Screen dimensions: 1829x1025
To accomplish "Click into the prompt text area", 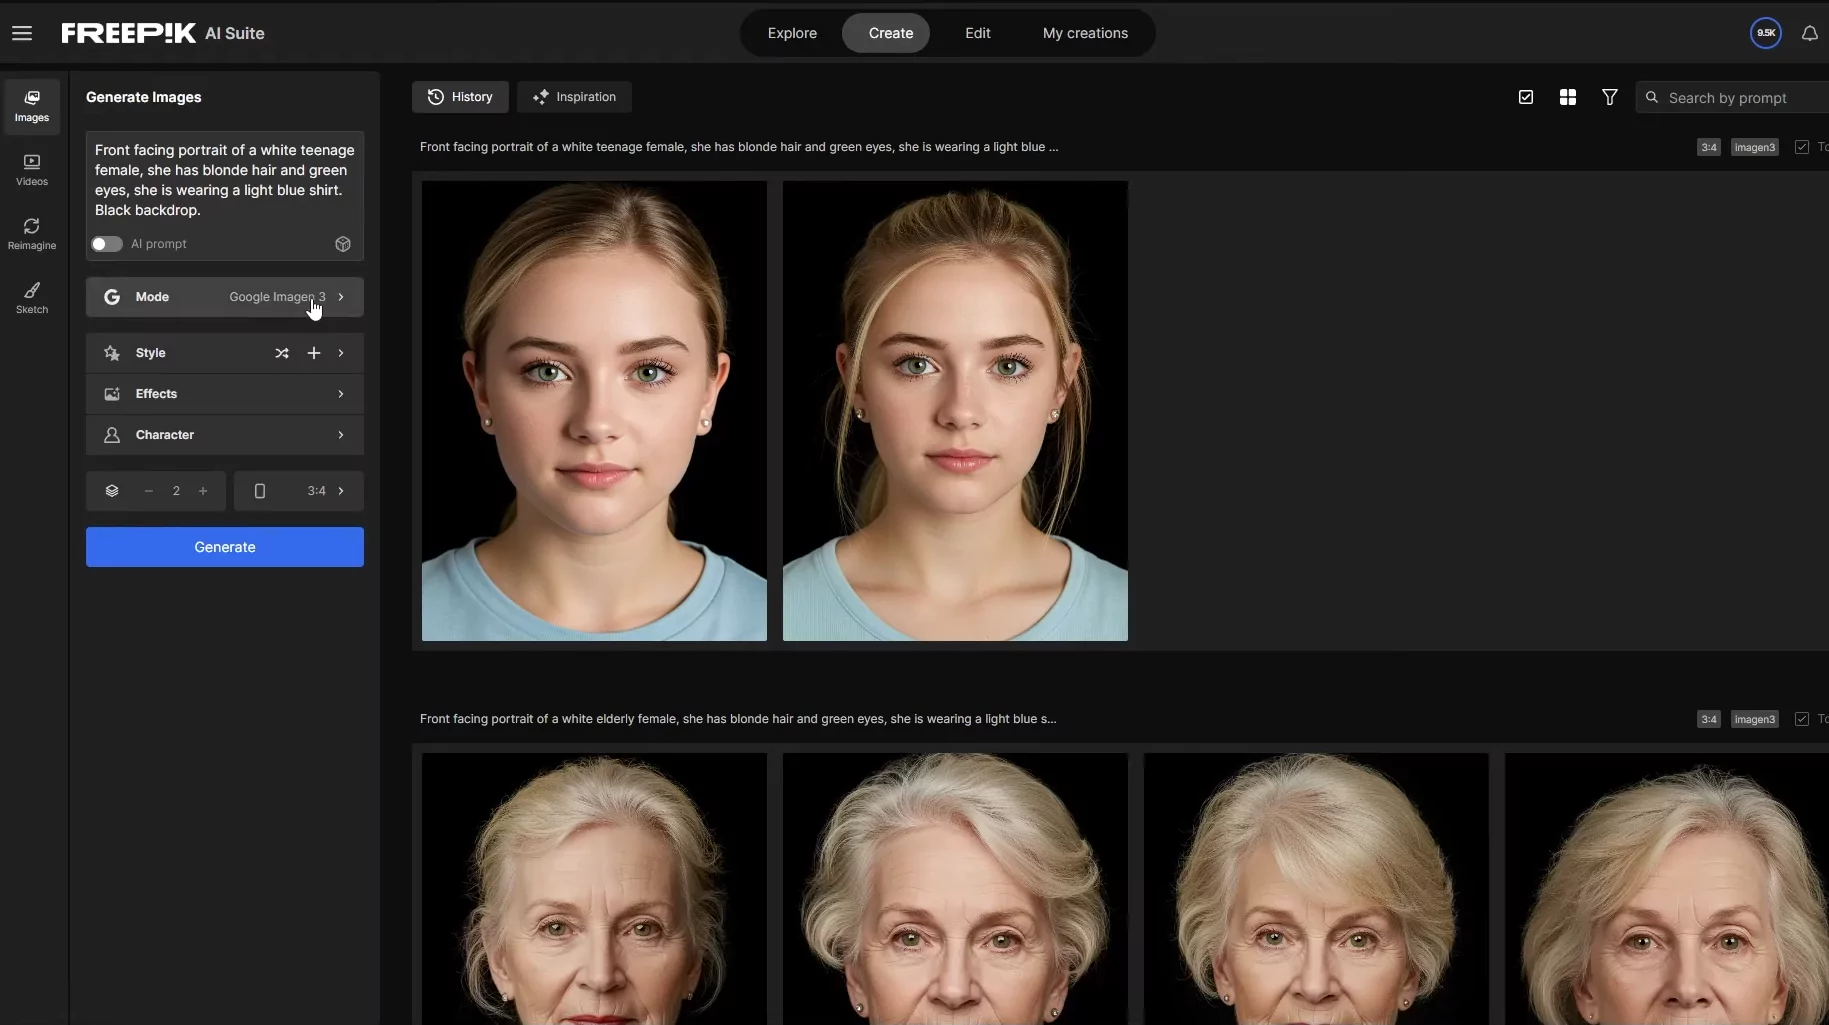I will [225, 180].
